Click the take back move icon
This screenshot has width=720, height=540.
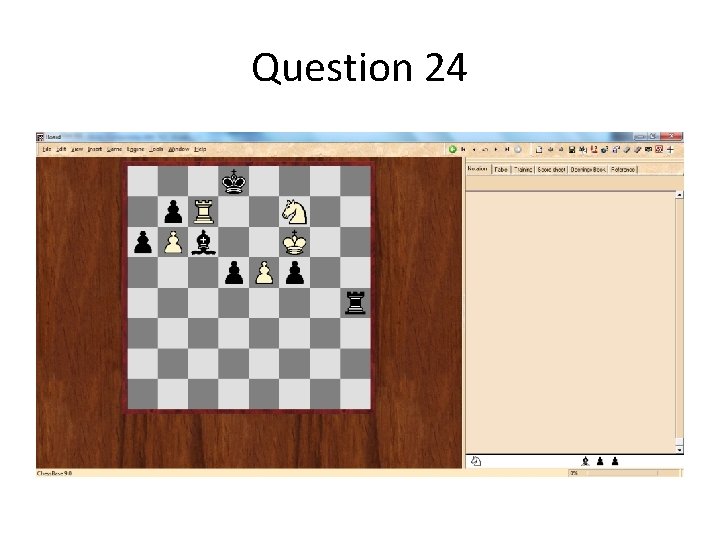coord(485,149)
